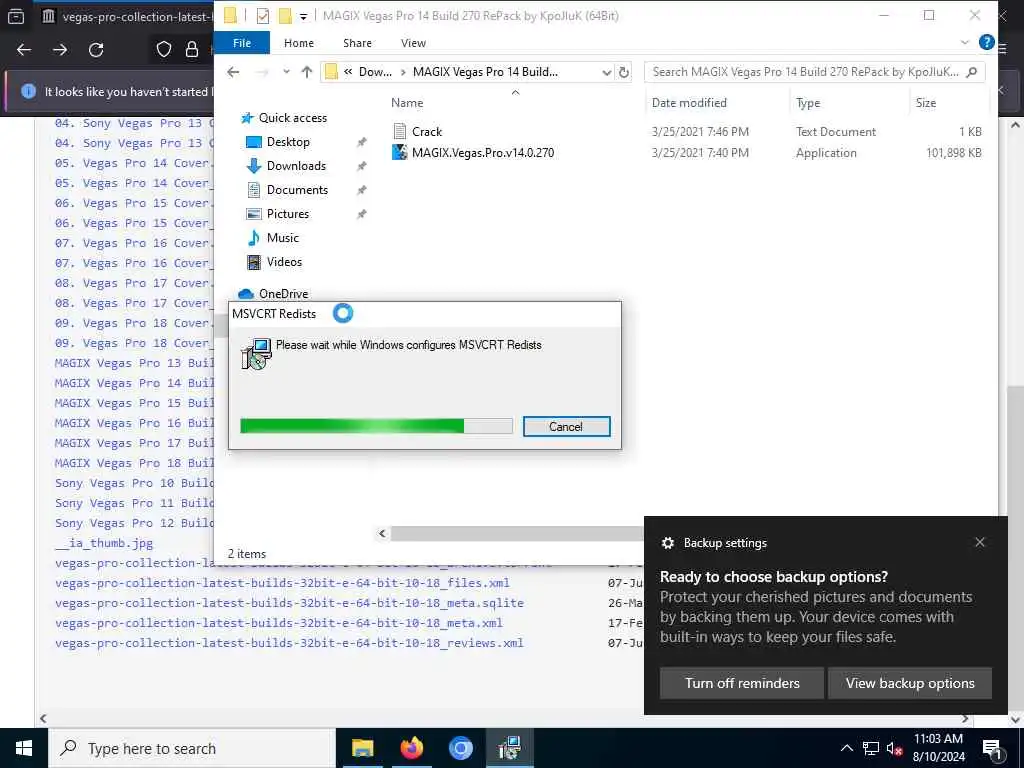Click the properties checkmark toolbar icon

pos(263,16)
